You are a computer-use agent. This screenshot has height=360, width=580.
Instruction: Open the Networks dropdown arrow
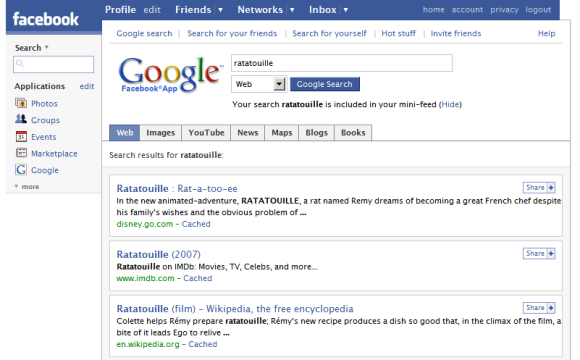(292, 10)
